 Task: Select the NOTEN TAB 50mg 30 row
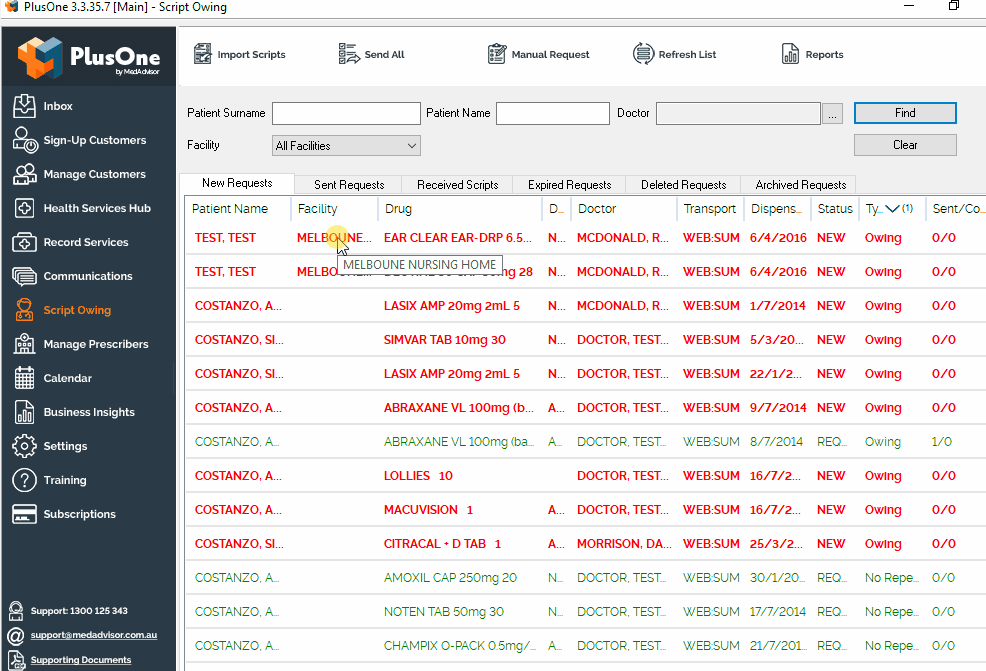pos(585,611)
